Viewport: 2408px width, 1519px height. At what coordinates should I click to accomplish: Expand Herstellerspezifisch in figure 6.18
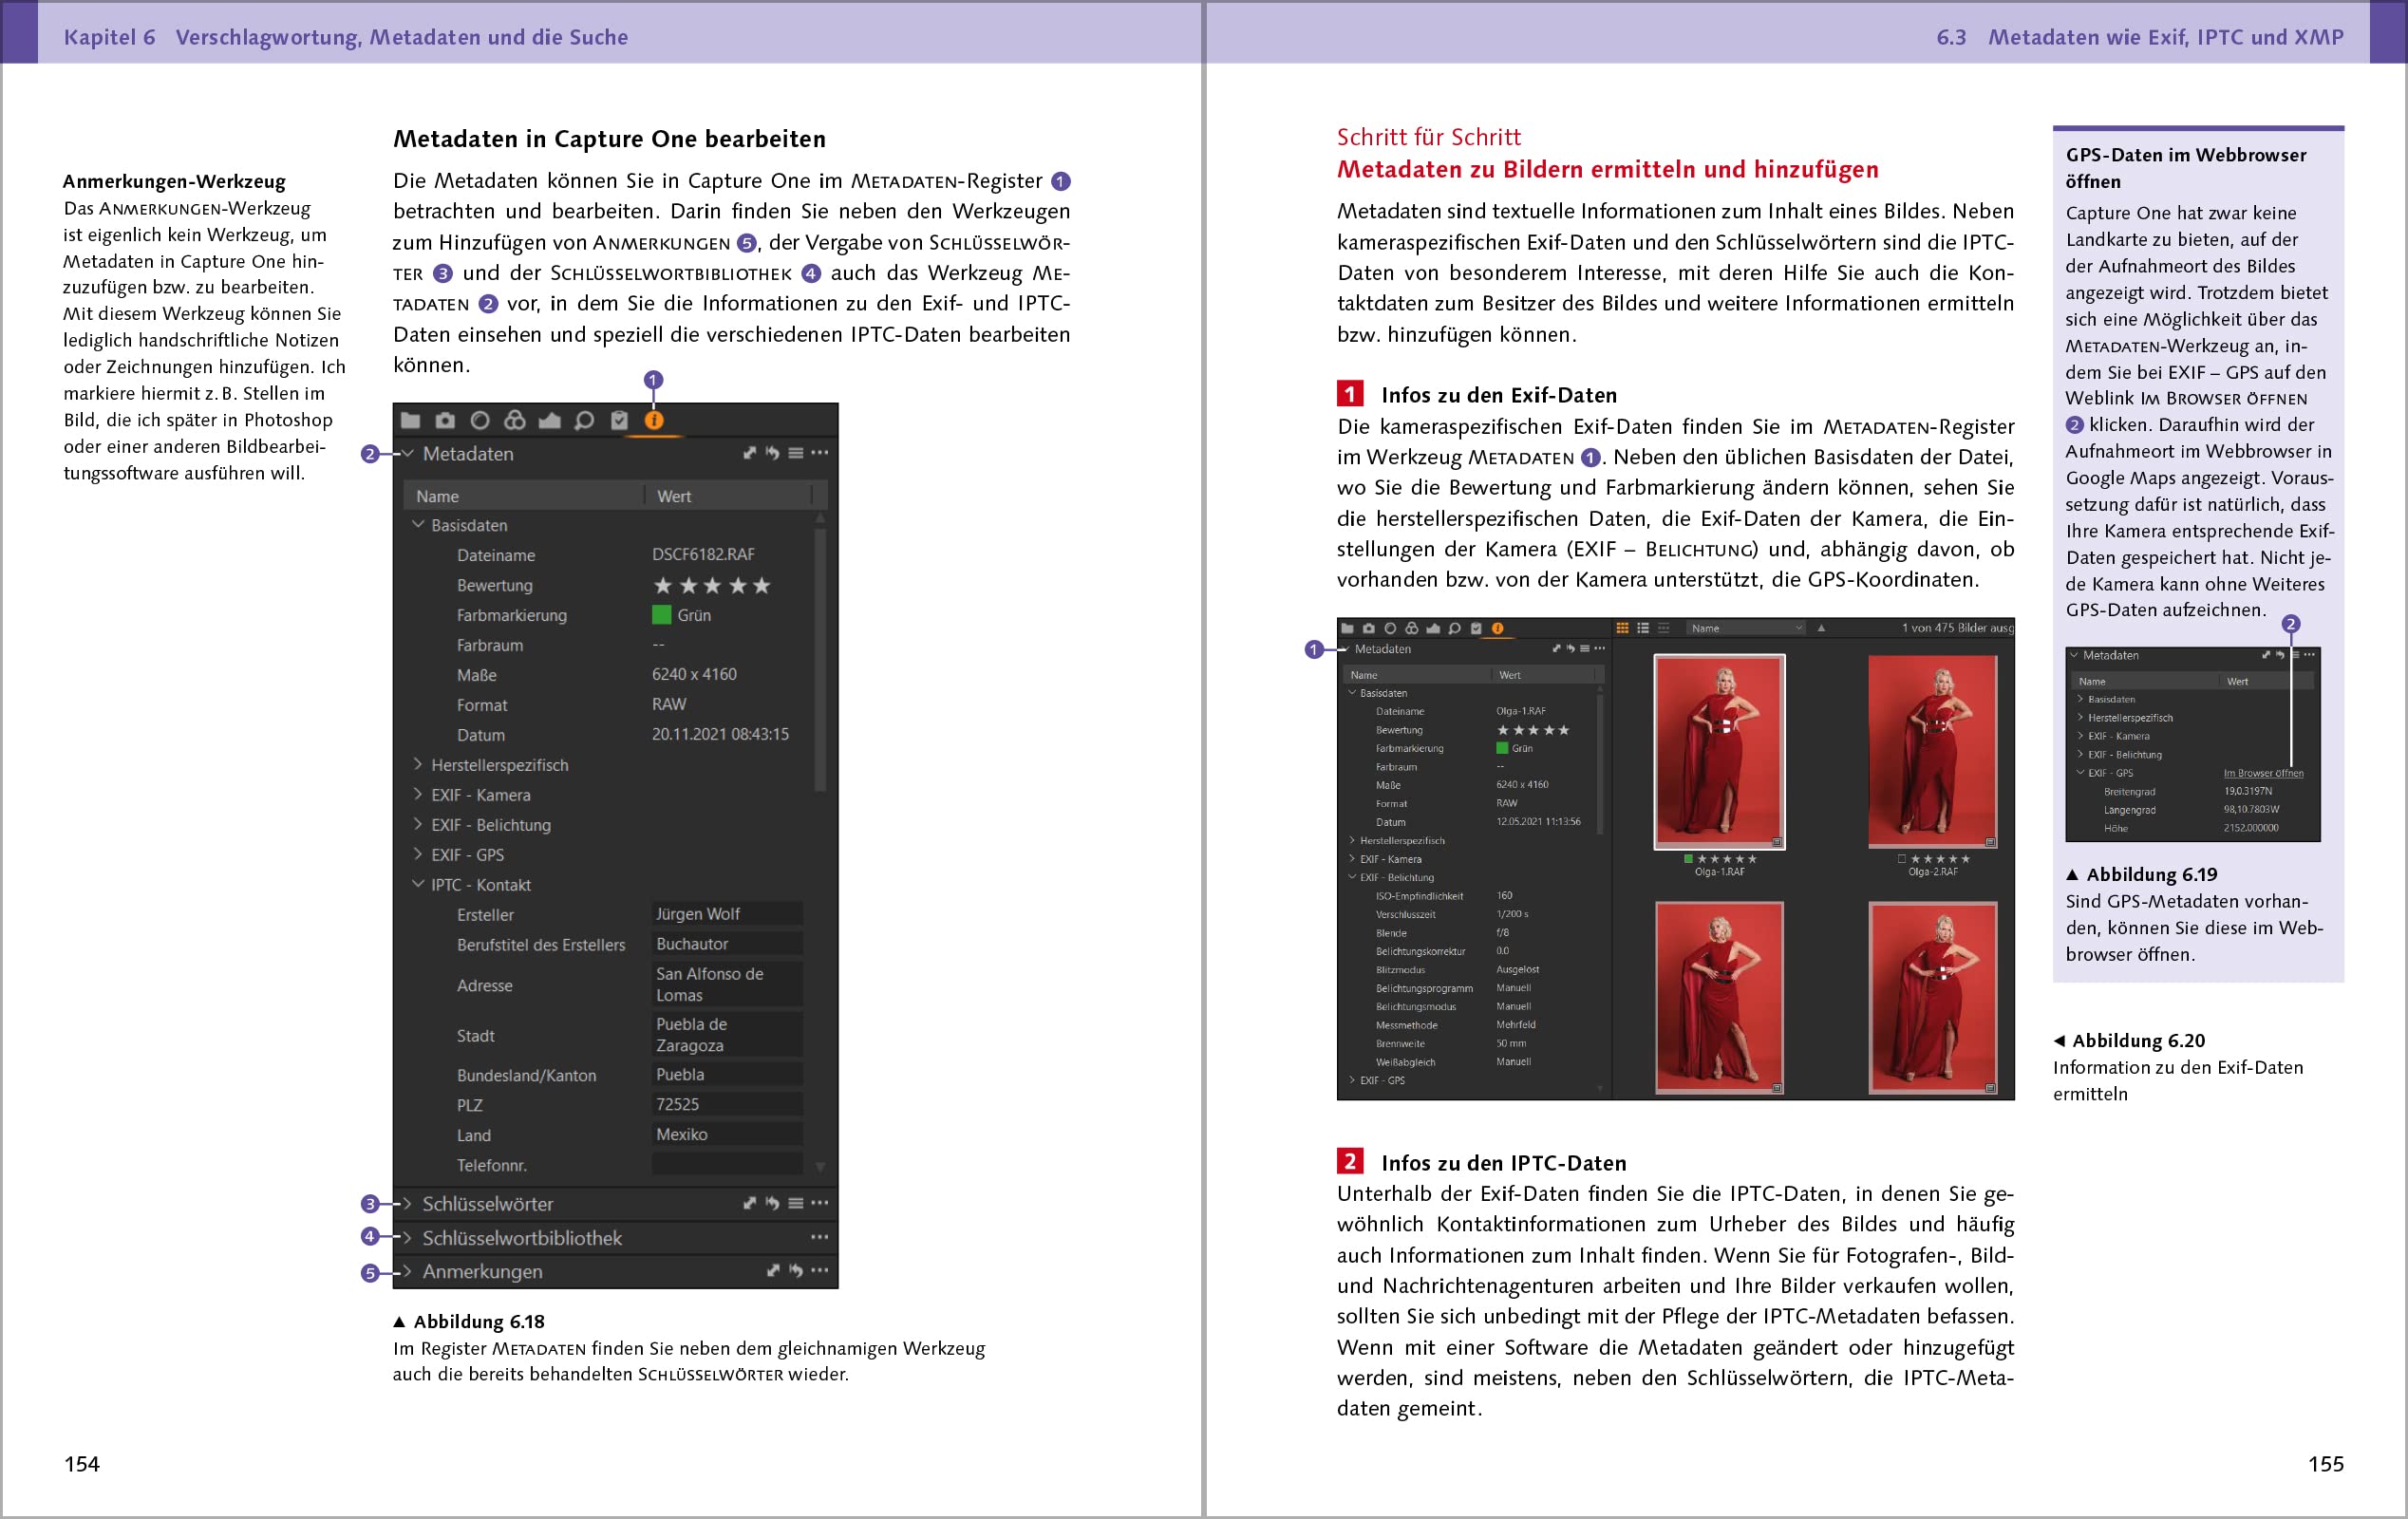click(418, 764)
